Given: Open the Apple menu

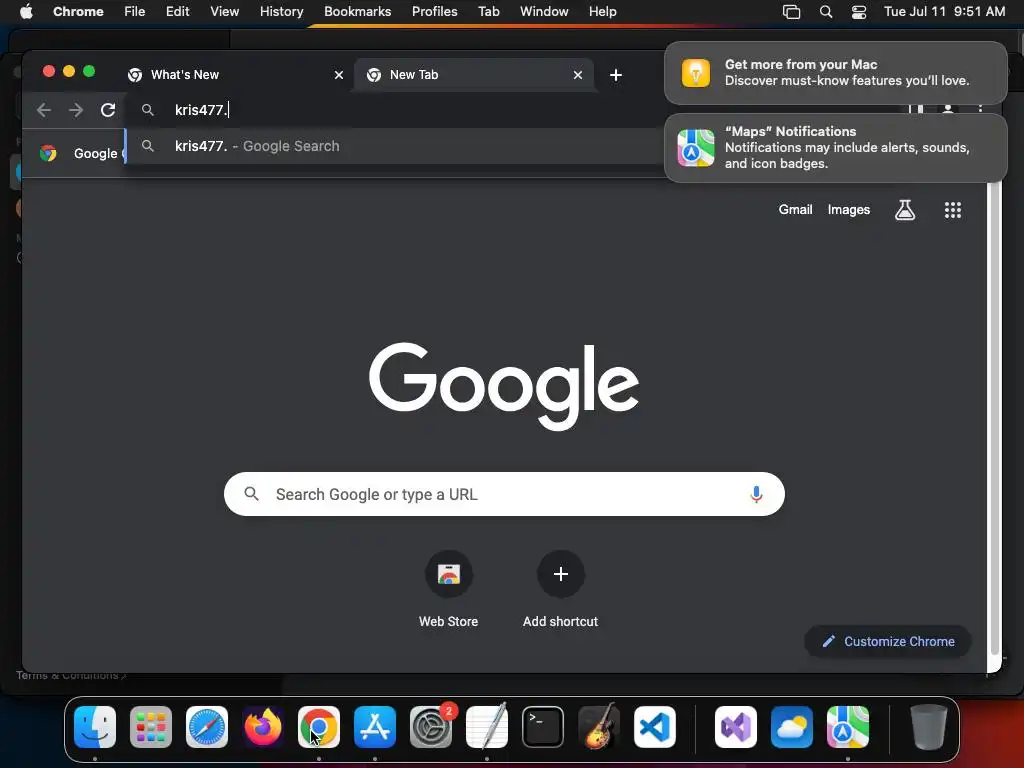Looking at the screenshot, I should 26,12.
